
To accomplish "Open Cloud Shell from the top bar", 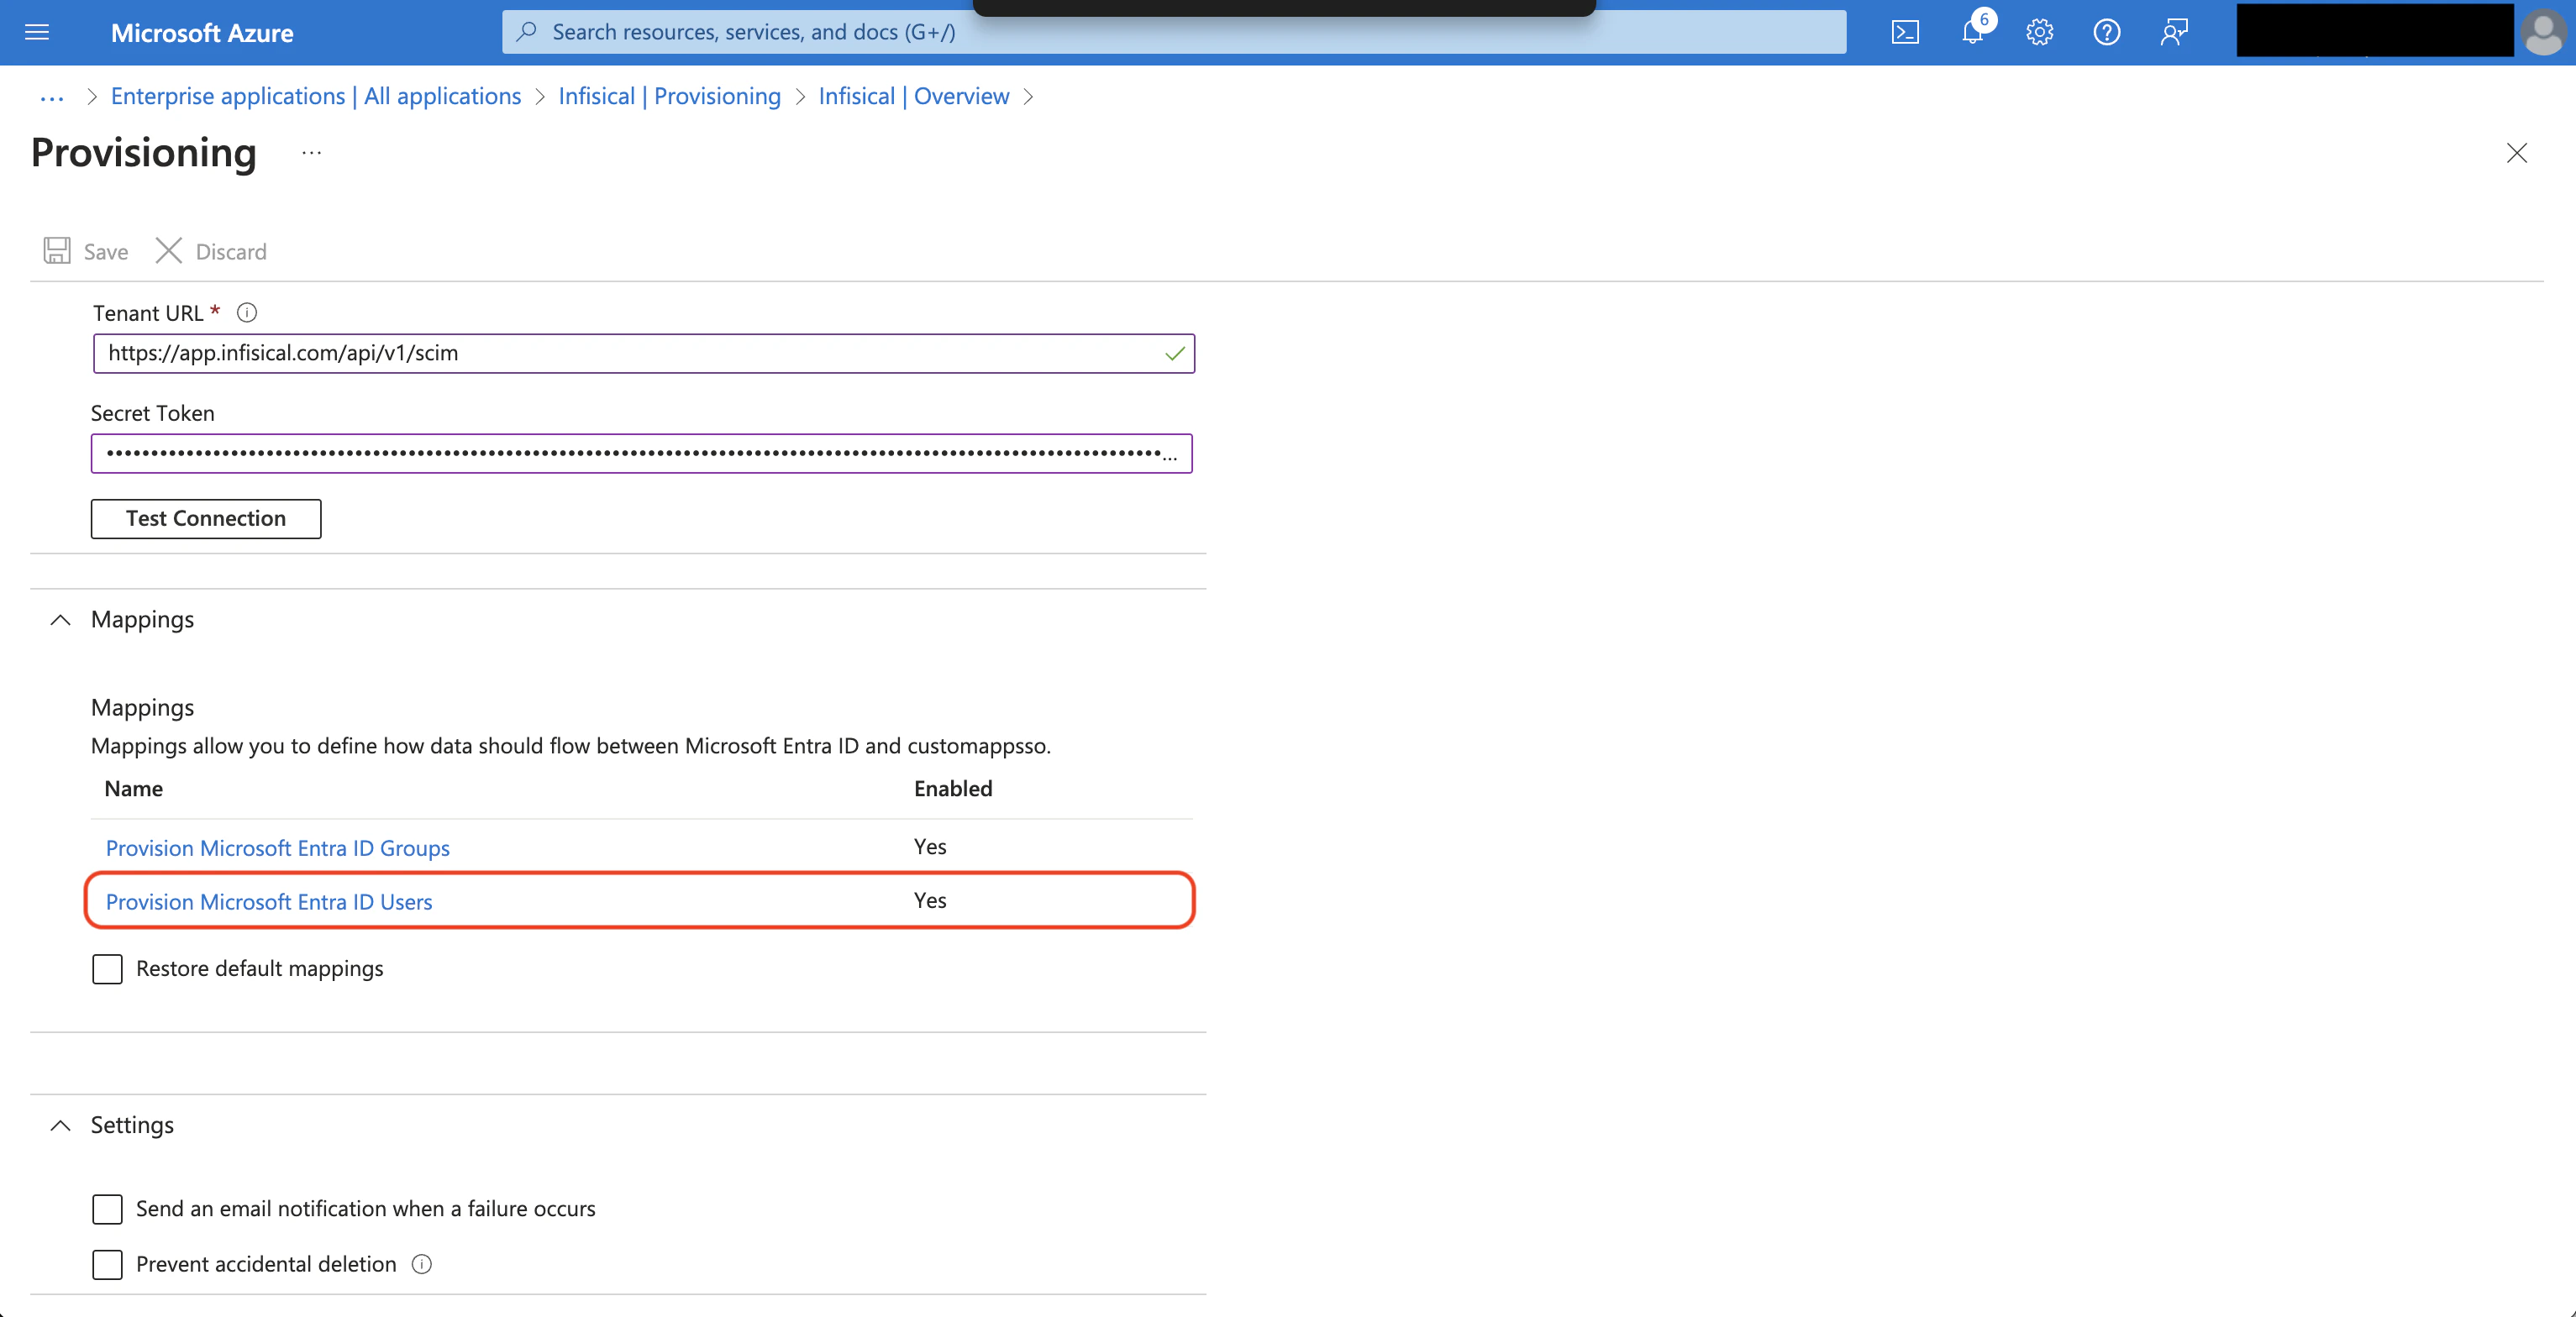I will [x=1905, y=32].
